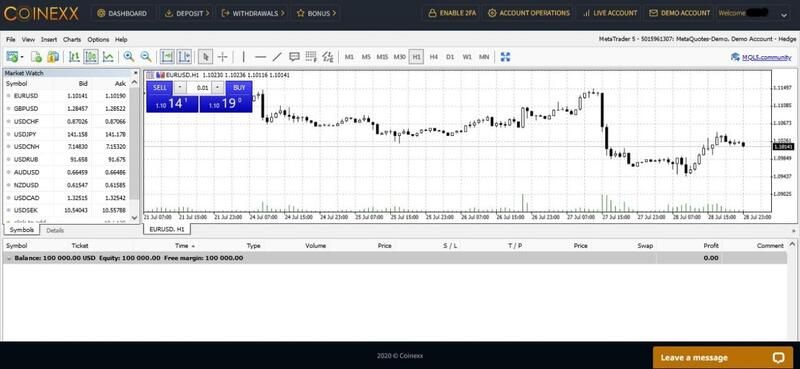Set timeframe to M15

click(x=383, y=57)
